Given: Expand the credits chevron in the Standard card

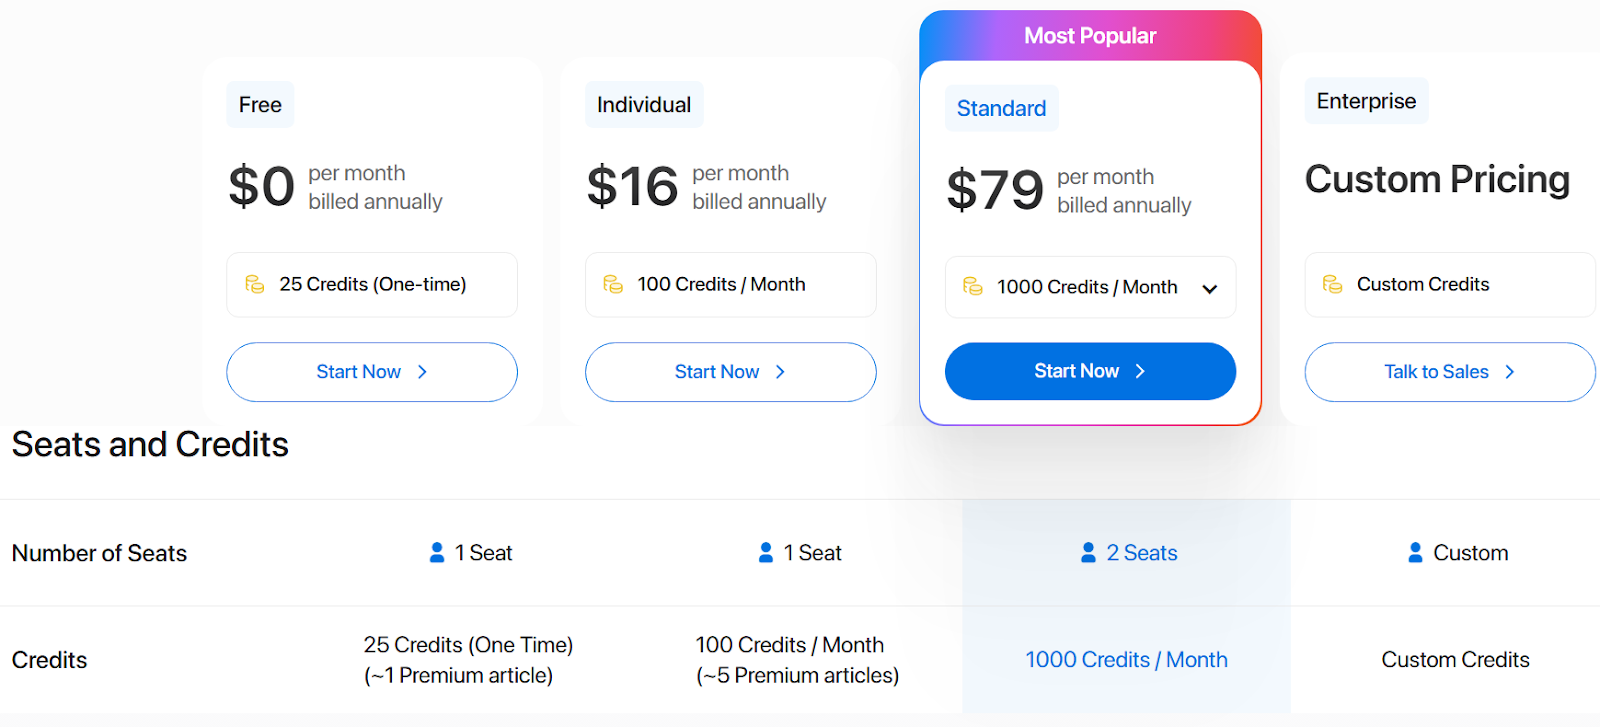Looking at the screenshot, I should [x=1210, y=288].
